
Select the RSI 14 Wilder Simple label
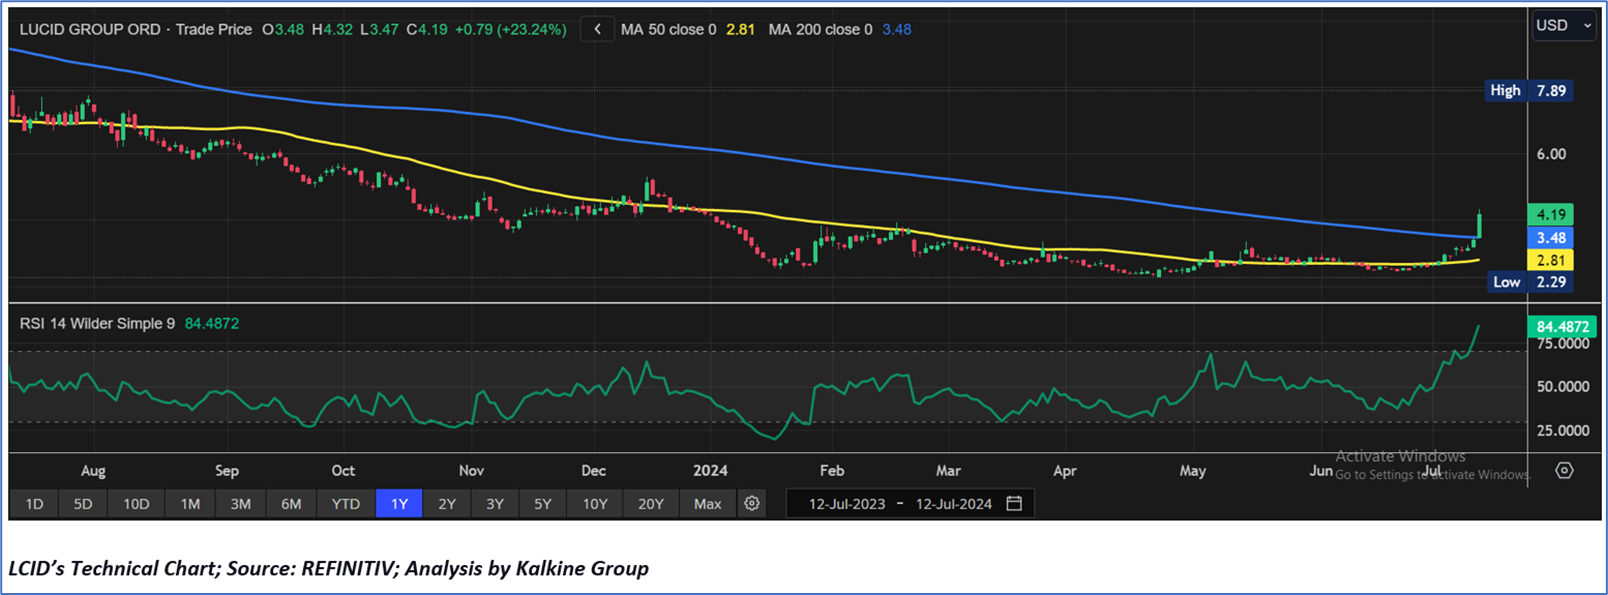point(97,323)
